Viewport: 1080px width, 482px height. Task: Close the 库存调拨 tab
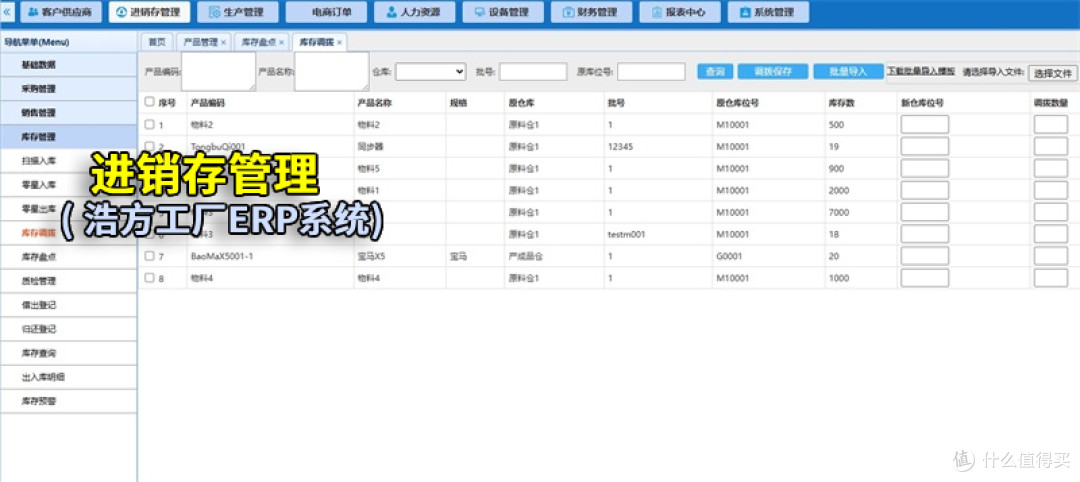click(x=339, y=42)
